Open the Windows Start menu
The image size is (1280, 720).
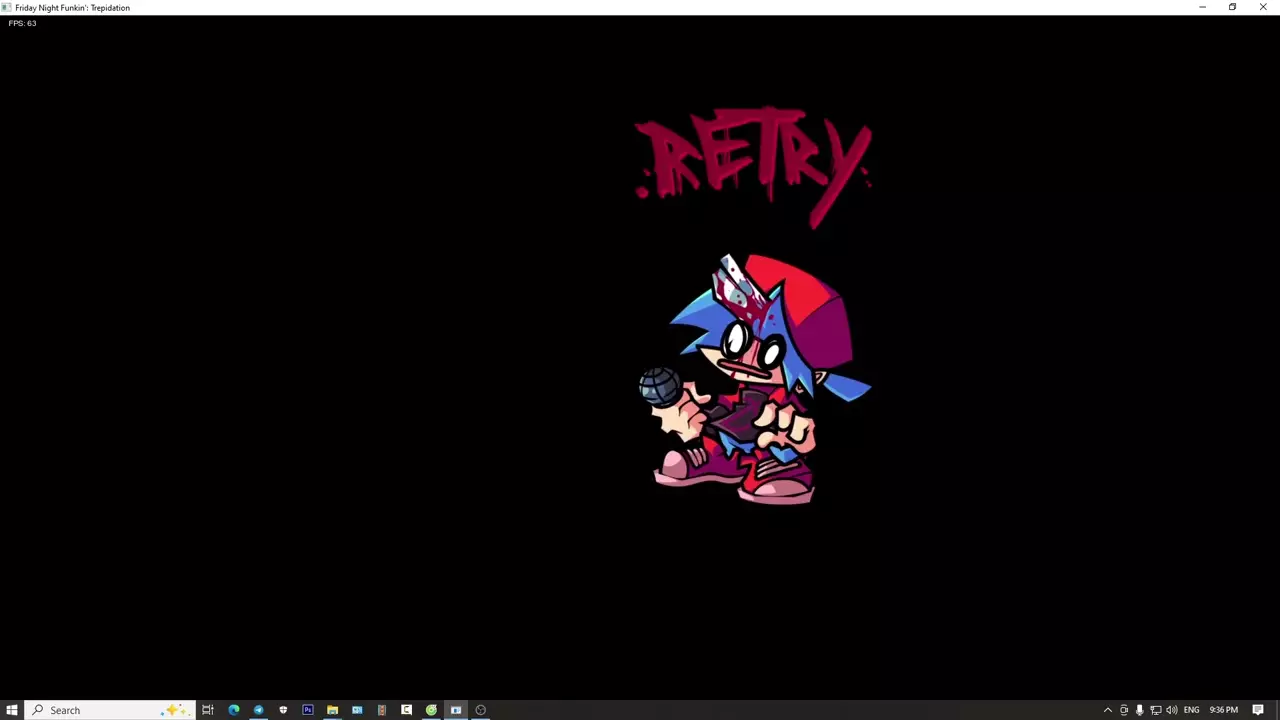click(12, 710)
